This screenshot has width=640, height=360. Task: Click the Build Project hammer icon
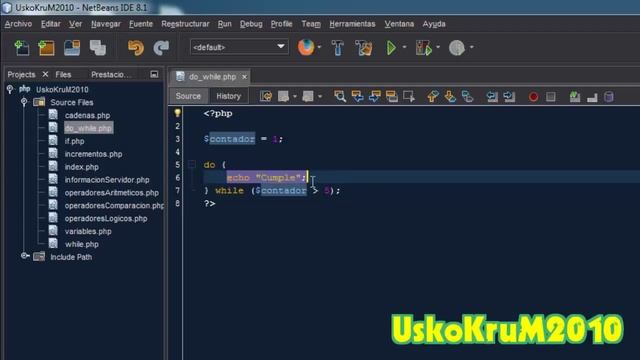pyautogui.click(x=338, y=48)
